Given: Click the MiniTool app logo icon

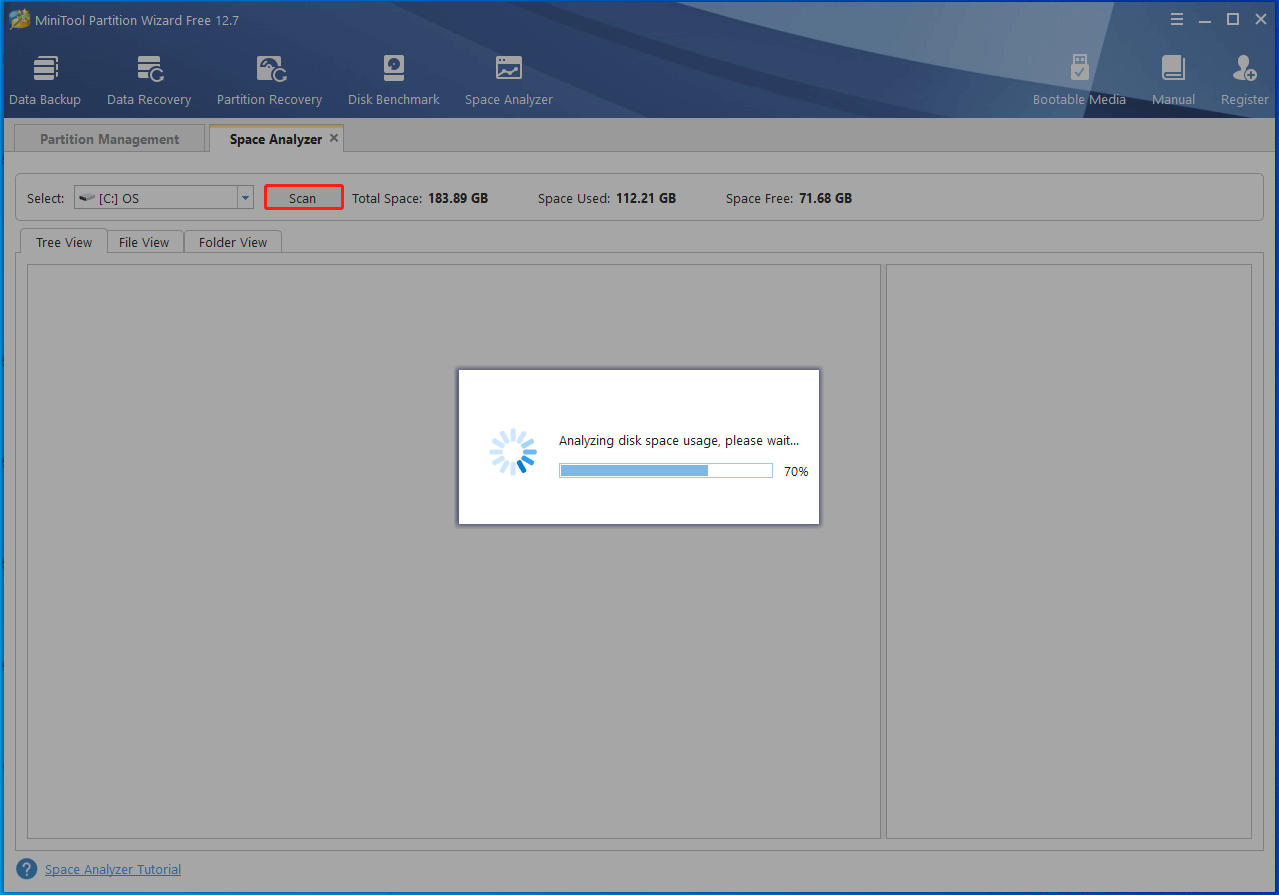Looking at the screenshot, I should (19, 20).
